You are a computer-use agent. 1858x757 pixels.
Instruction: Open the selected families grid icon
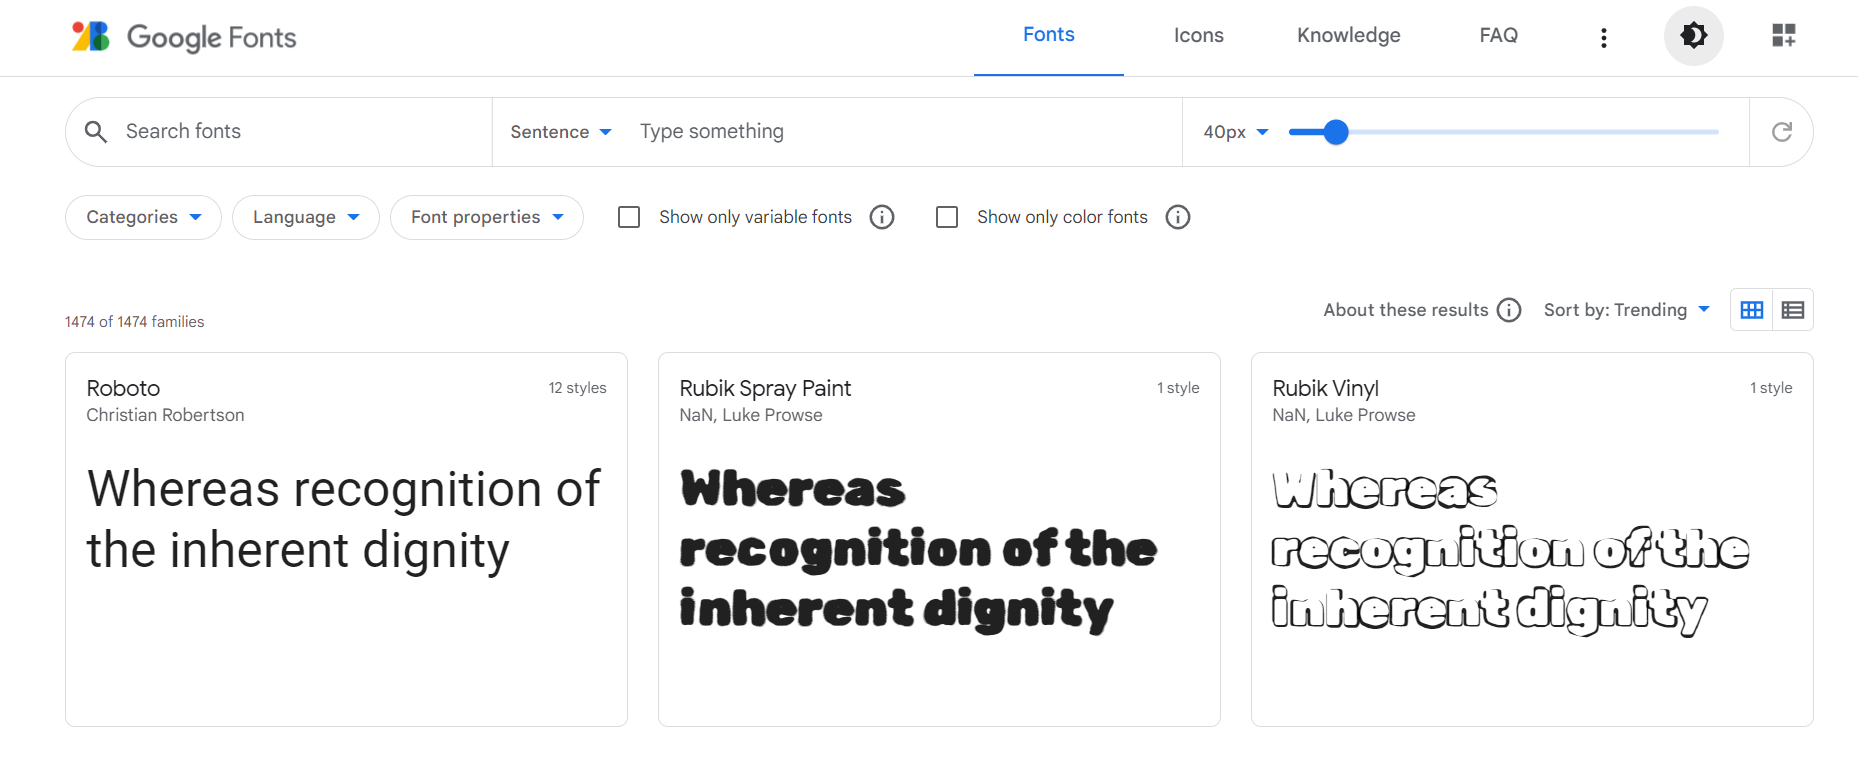(x=1783, y=36)
